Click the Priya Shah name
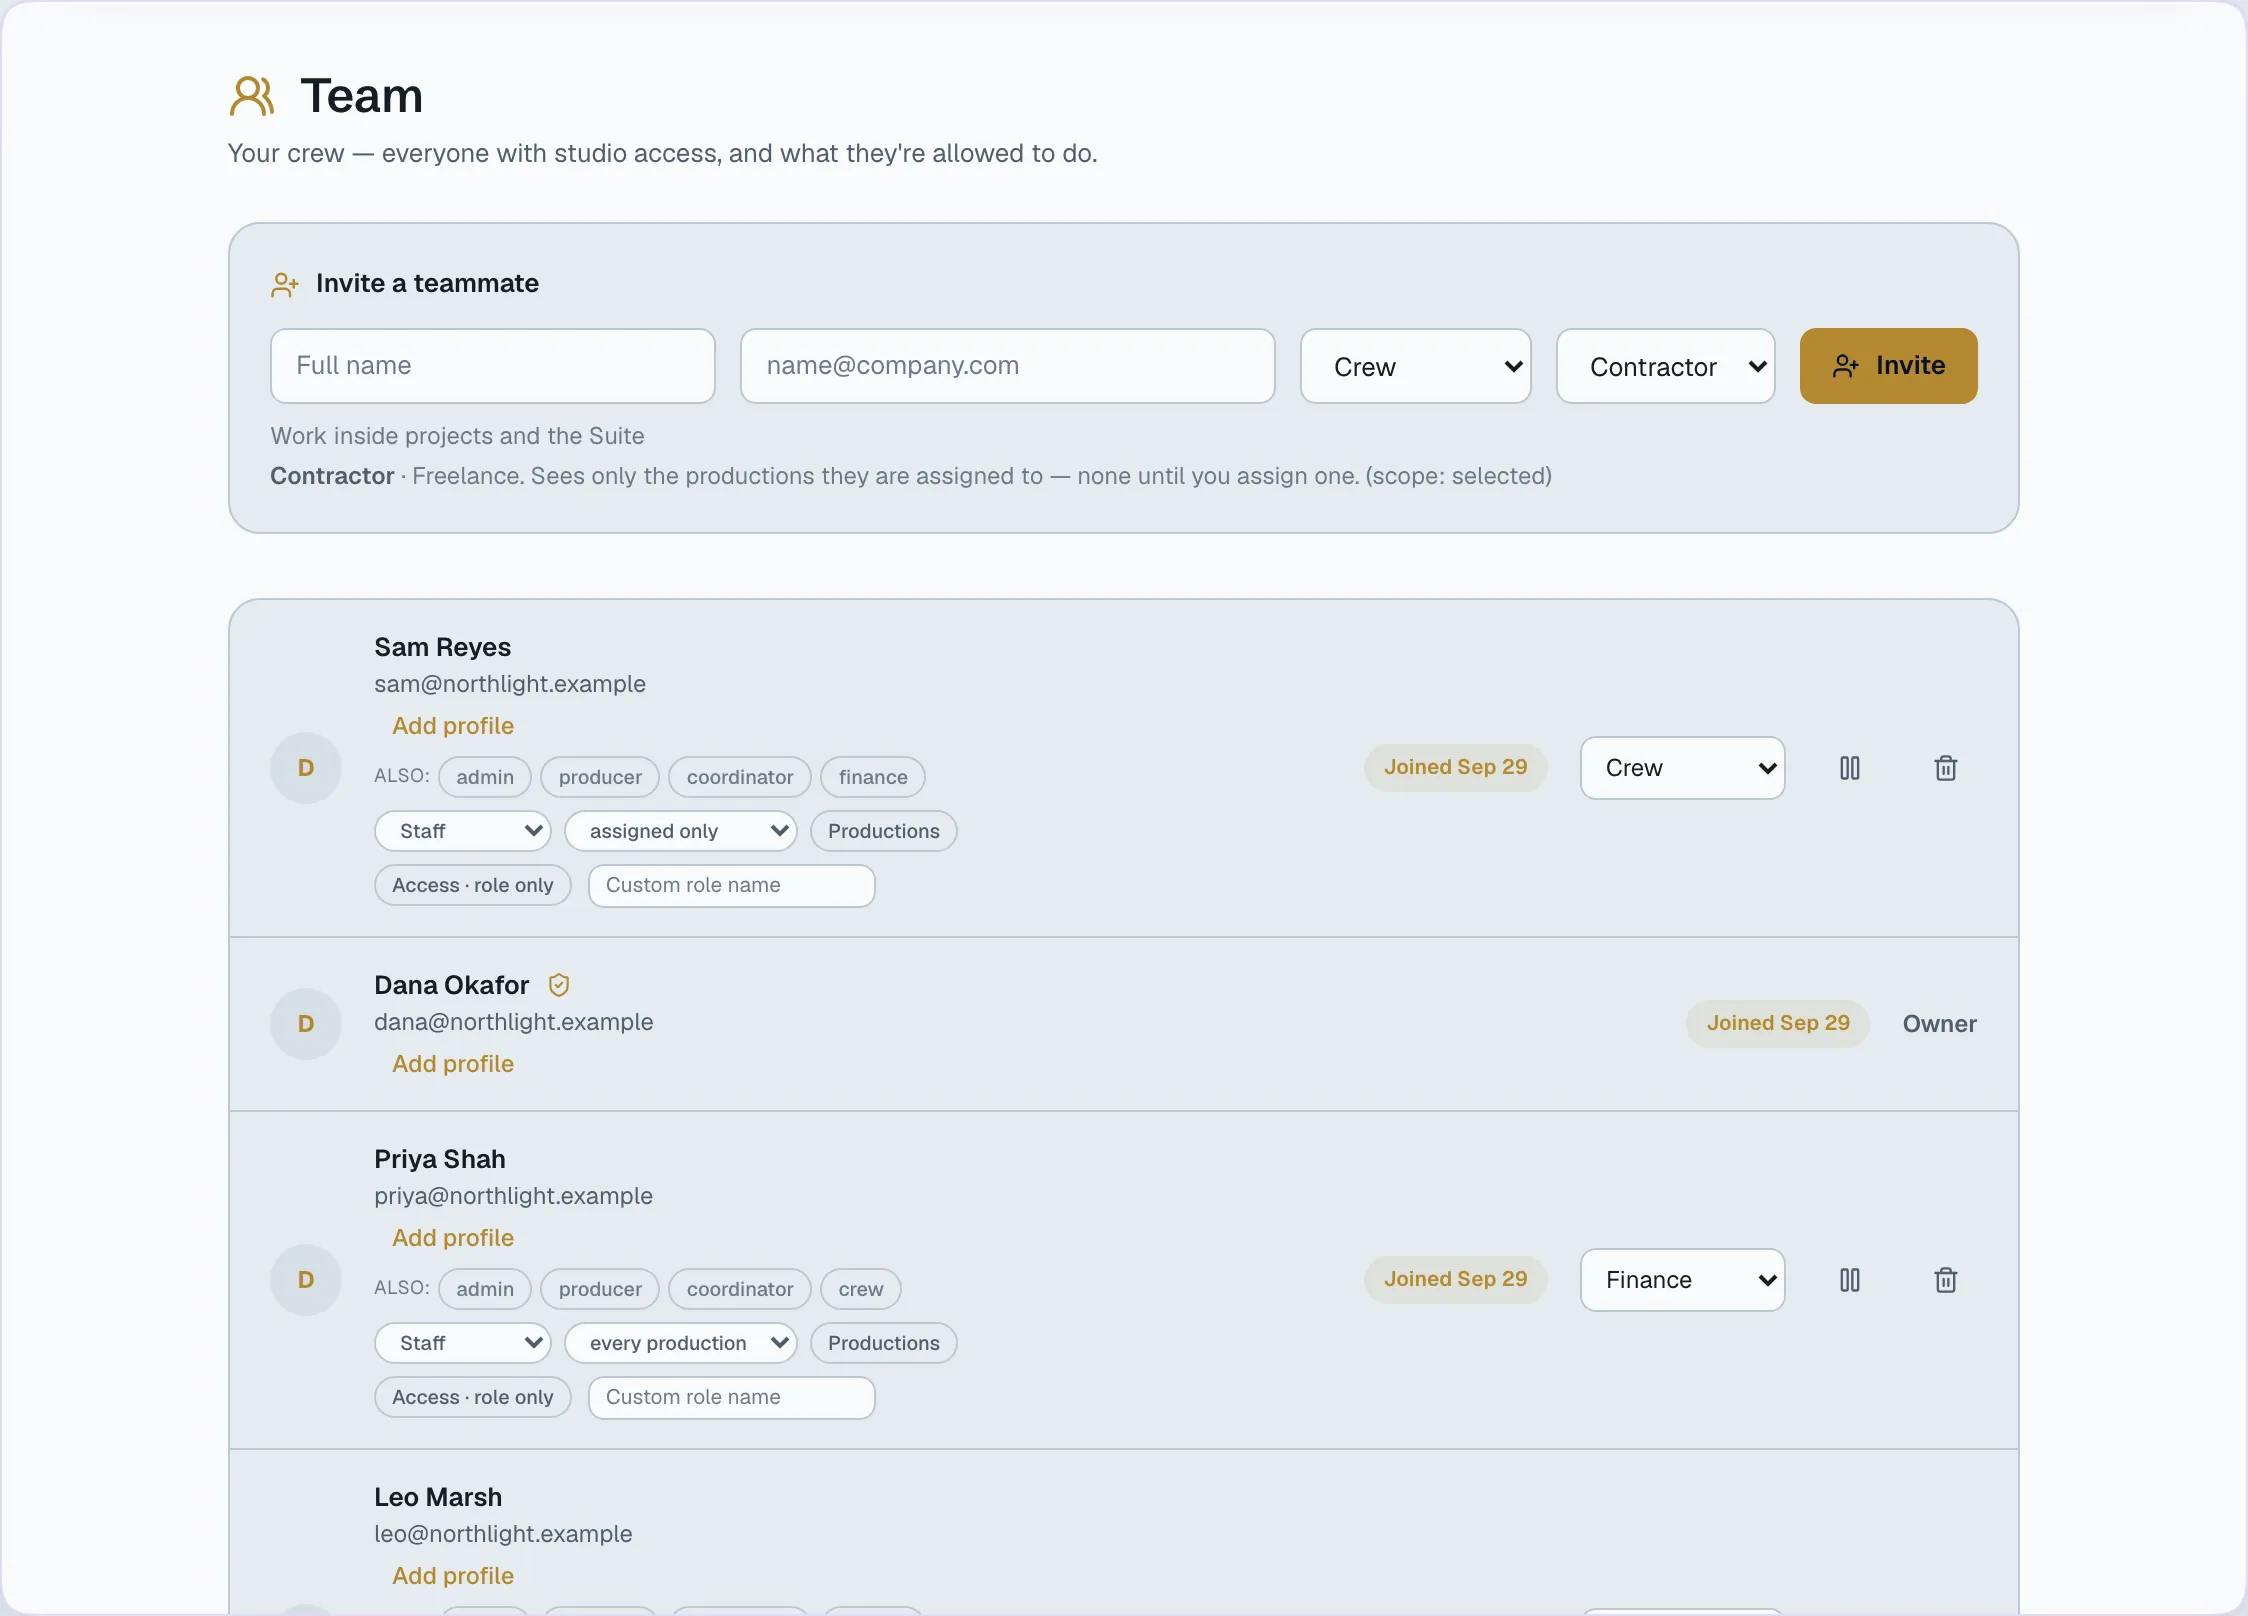Screen dimensions: 2248x1616 click(x=440, y=1159)
